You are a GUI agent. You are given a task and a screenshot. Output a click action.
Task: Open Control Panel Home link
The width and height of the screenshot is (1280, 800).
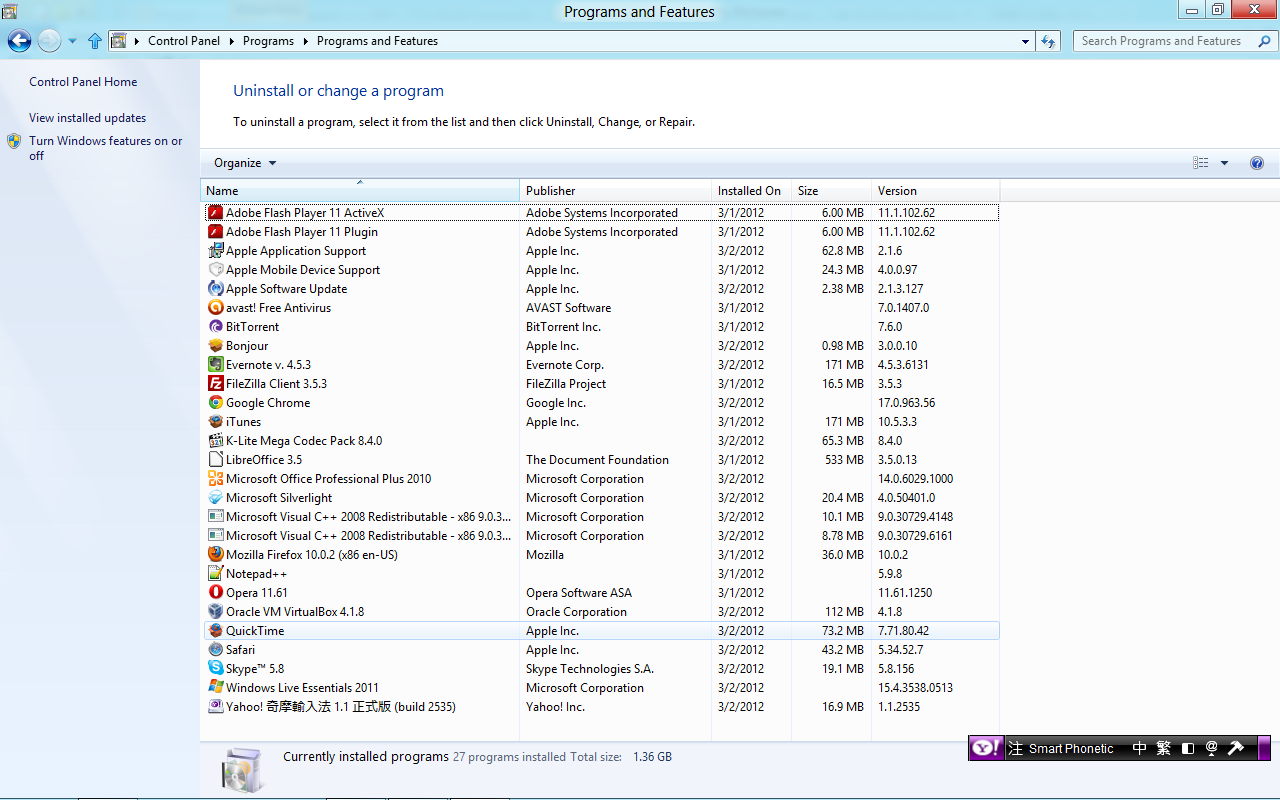[x=83, y=82]
